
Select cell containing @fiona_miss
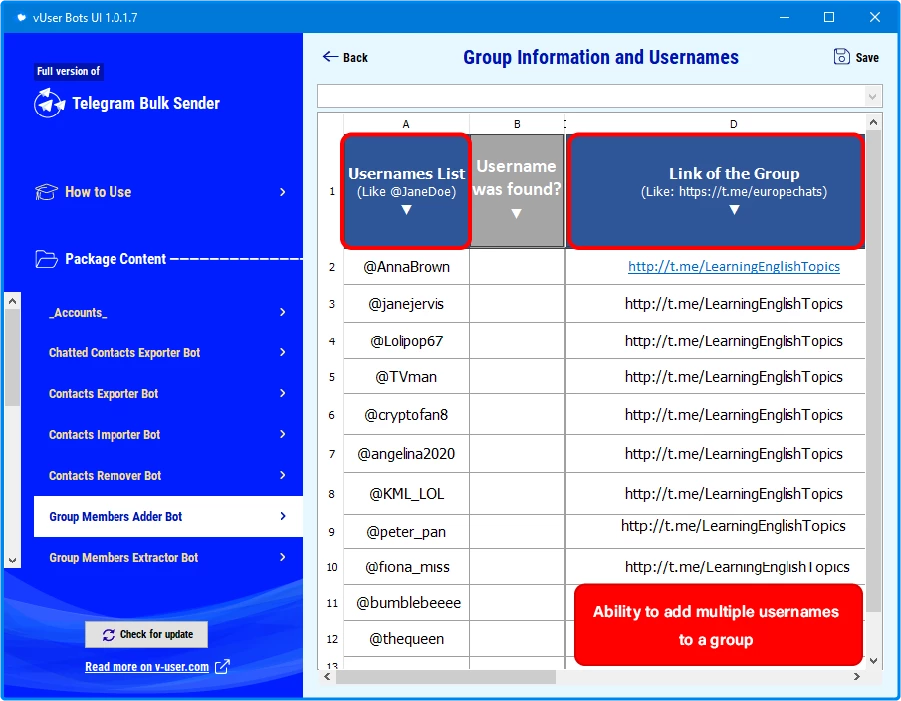click(x=406, y=567)
